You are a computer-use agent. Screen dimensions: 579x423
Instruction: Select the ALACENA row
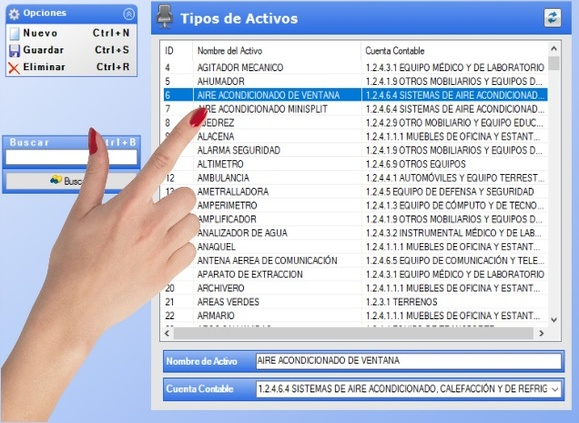[355, 137]
